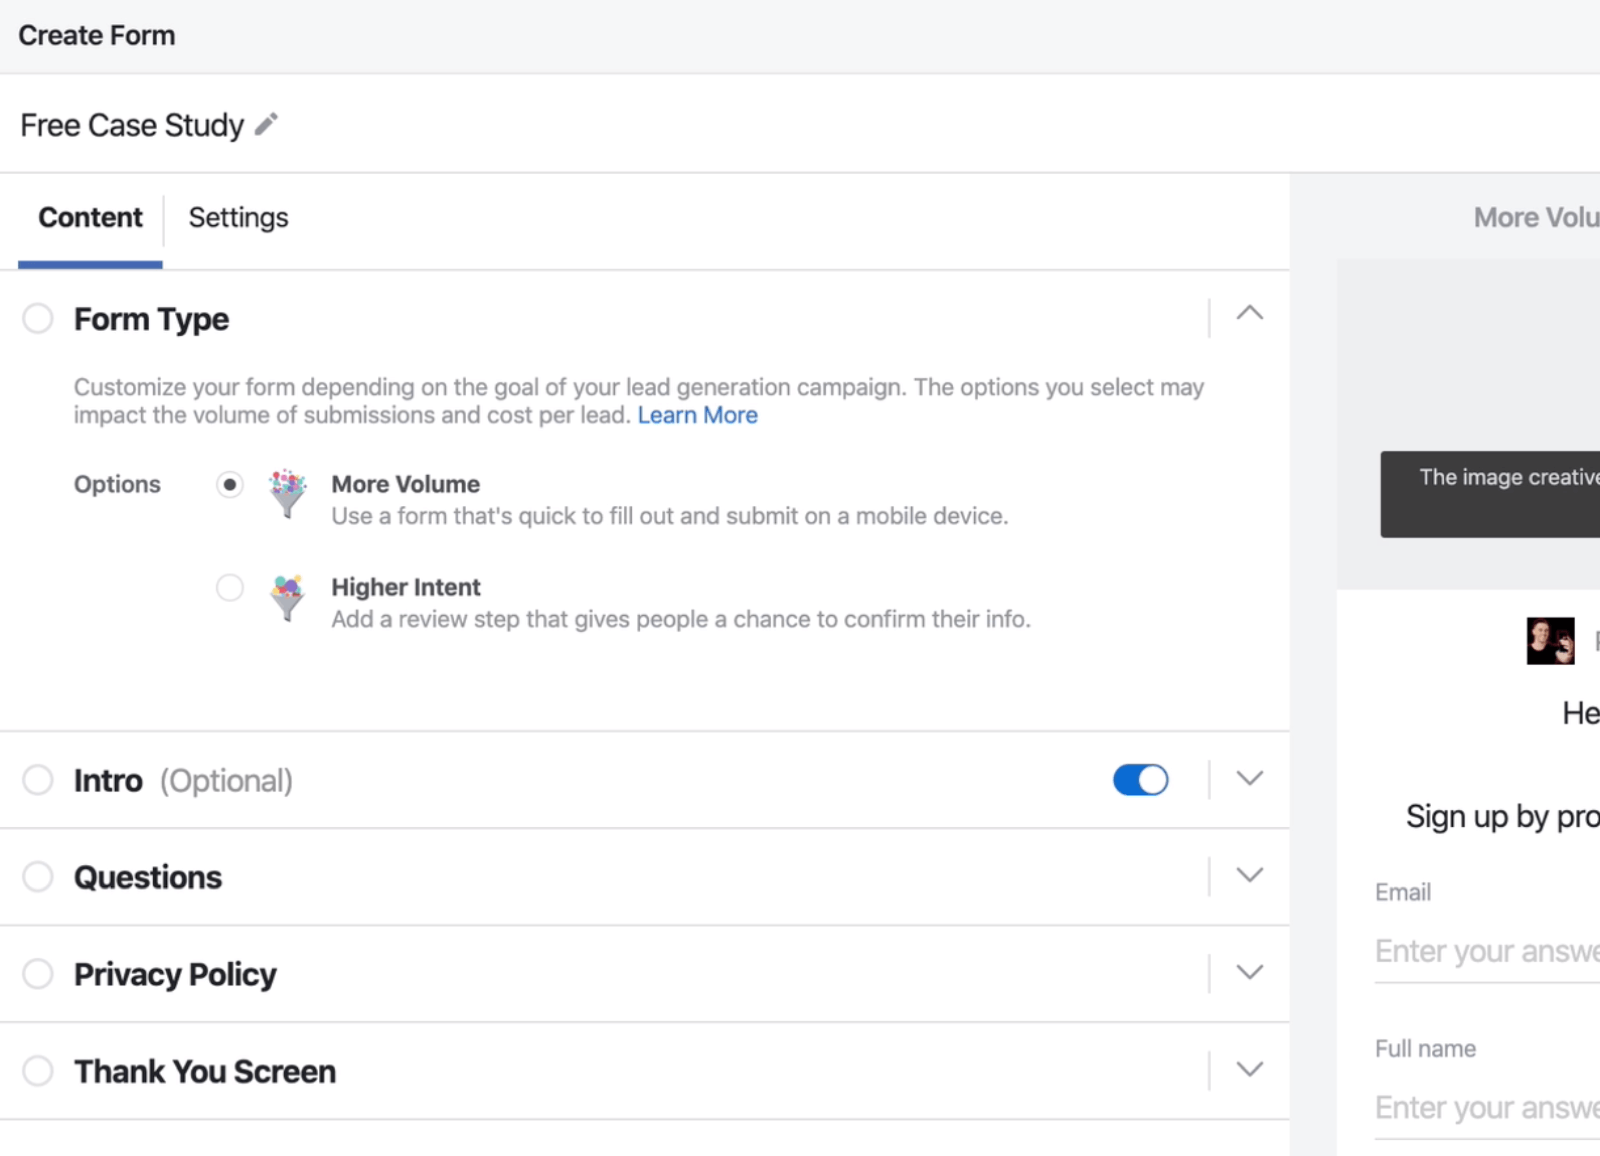
Task: Click the pencil icon to rename form
Action: pyautogui.click(x=266, y=125)
